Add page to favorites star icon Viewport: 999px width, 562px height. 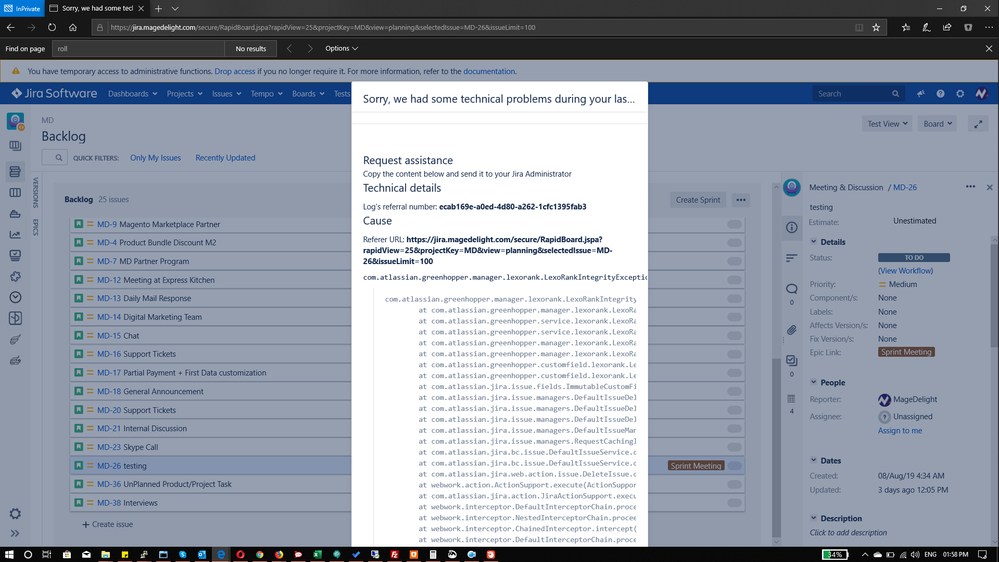click(876, 27)
